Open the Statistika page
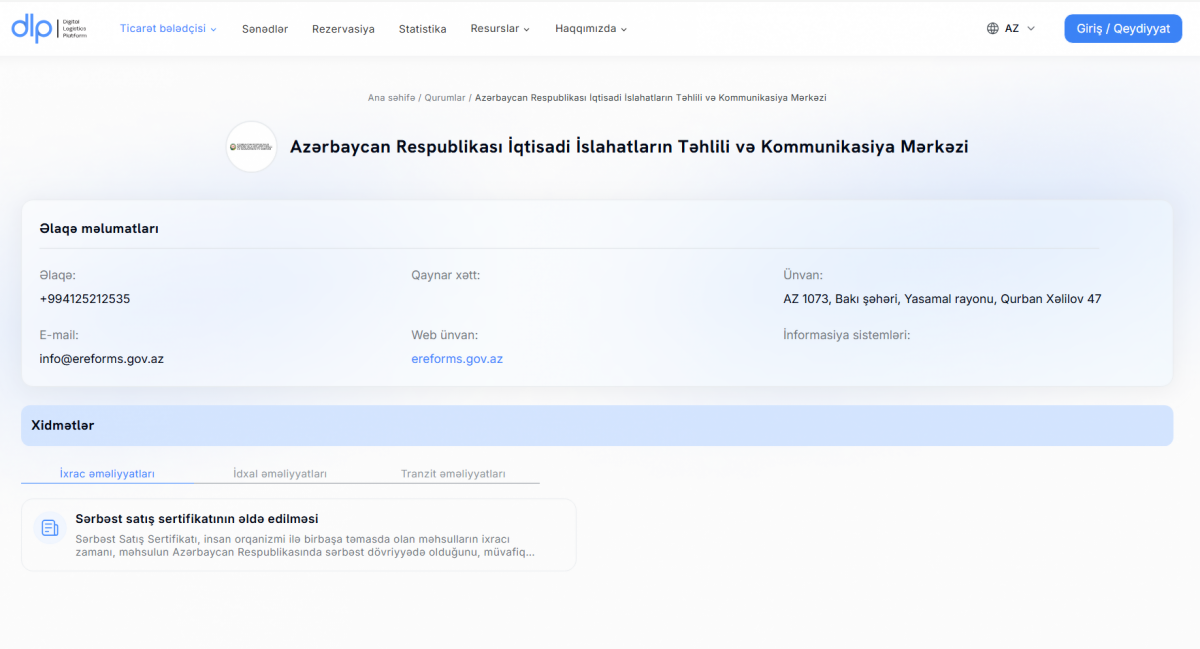The height and width of the screenshot is (649, 1200). click(x=422, y=29)
